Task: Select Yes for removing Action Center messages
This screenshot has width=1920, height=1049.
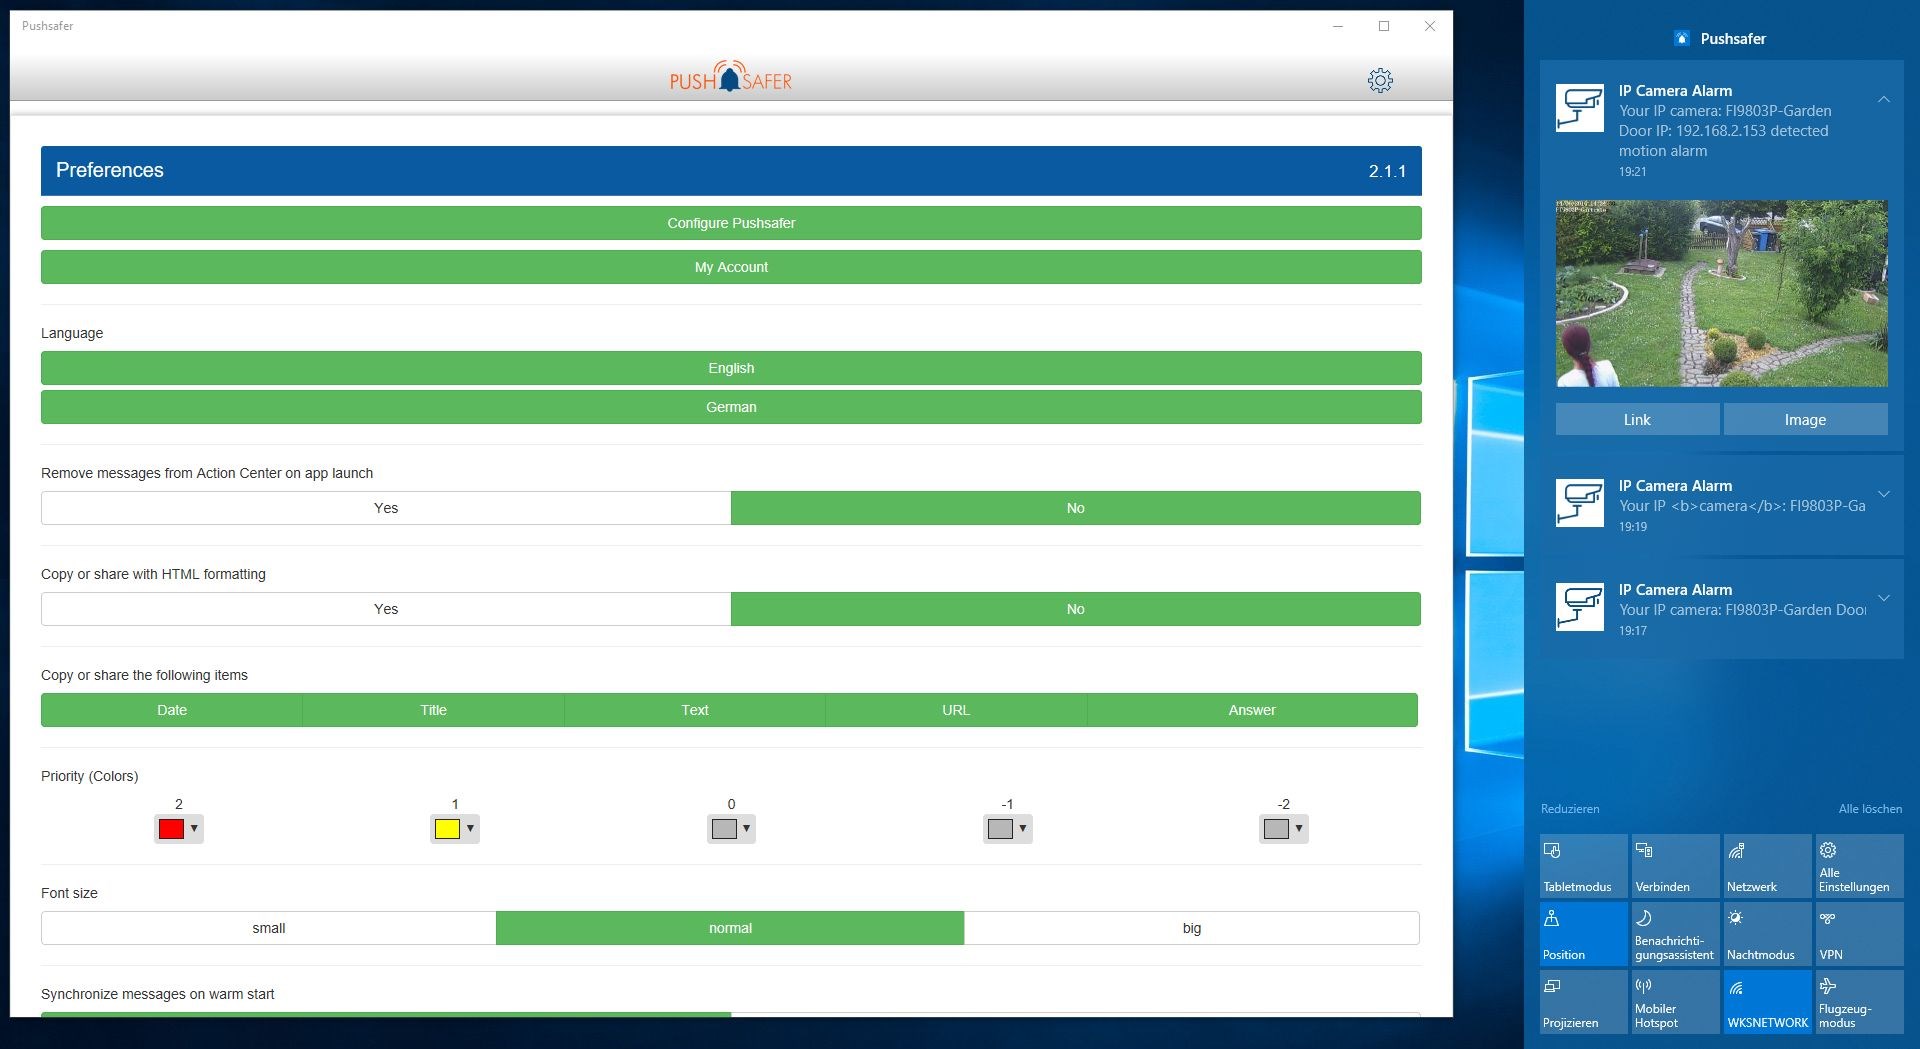Action: [x=386, y=508]
